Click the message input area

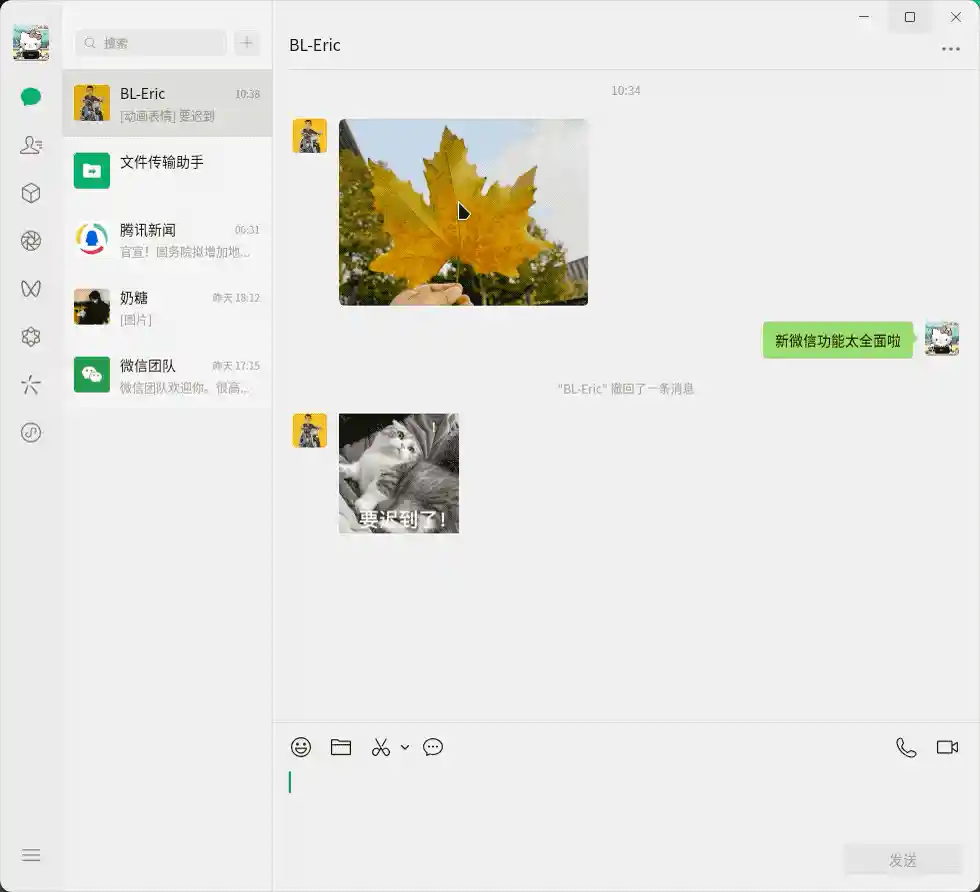(626, 803)
